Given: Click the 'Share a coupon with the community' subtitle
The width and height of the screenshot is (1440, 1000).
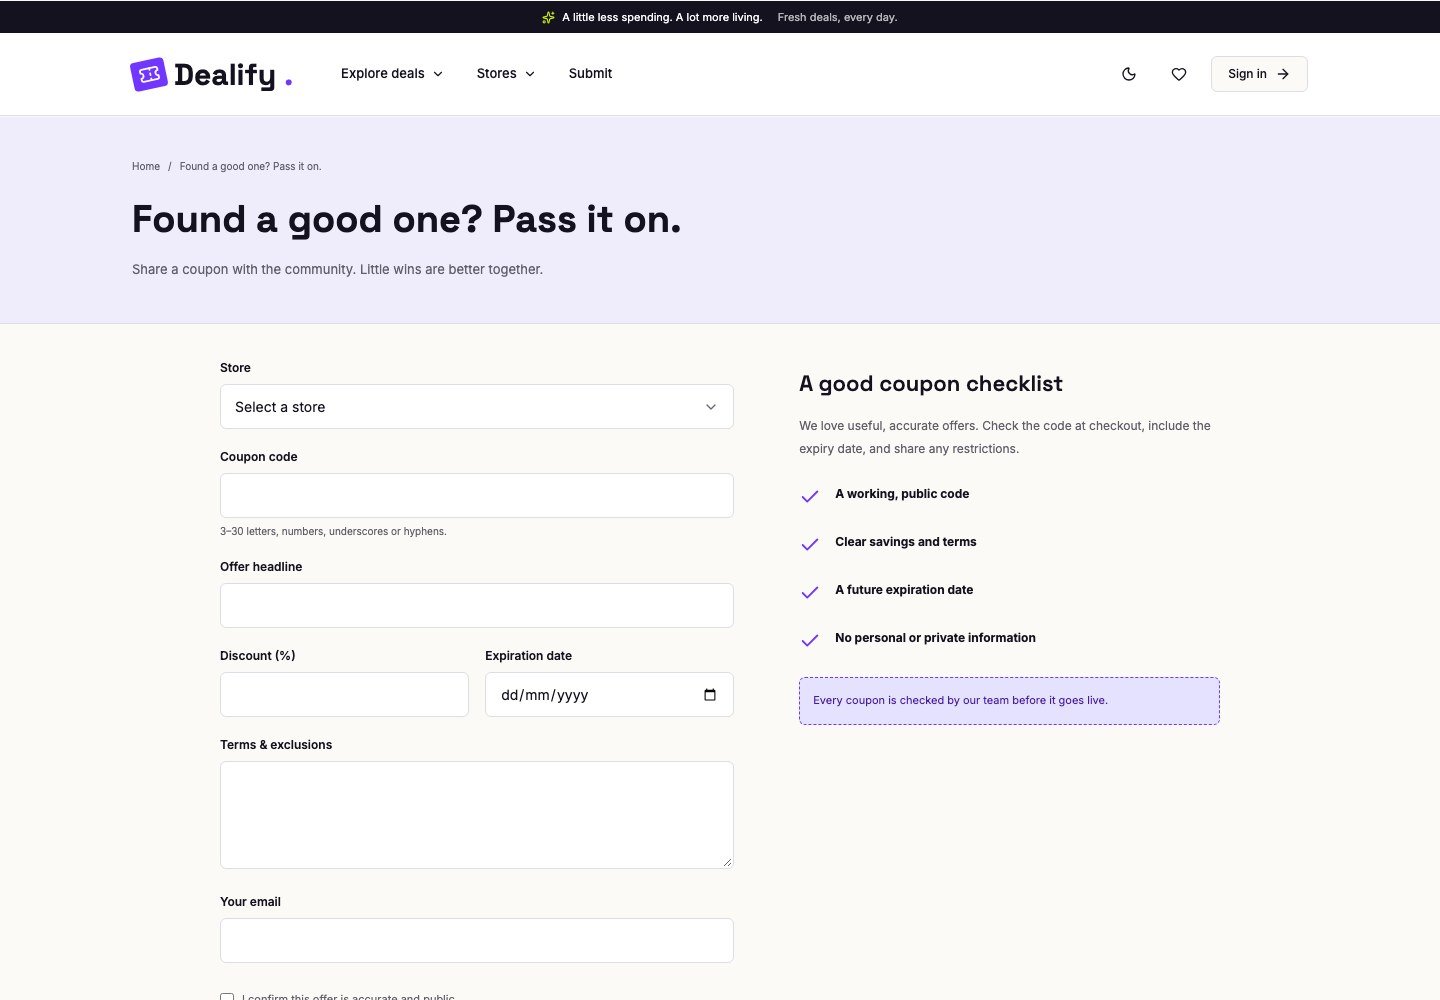Looking at the screenshot, I should (337, 270).
